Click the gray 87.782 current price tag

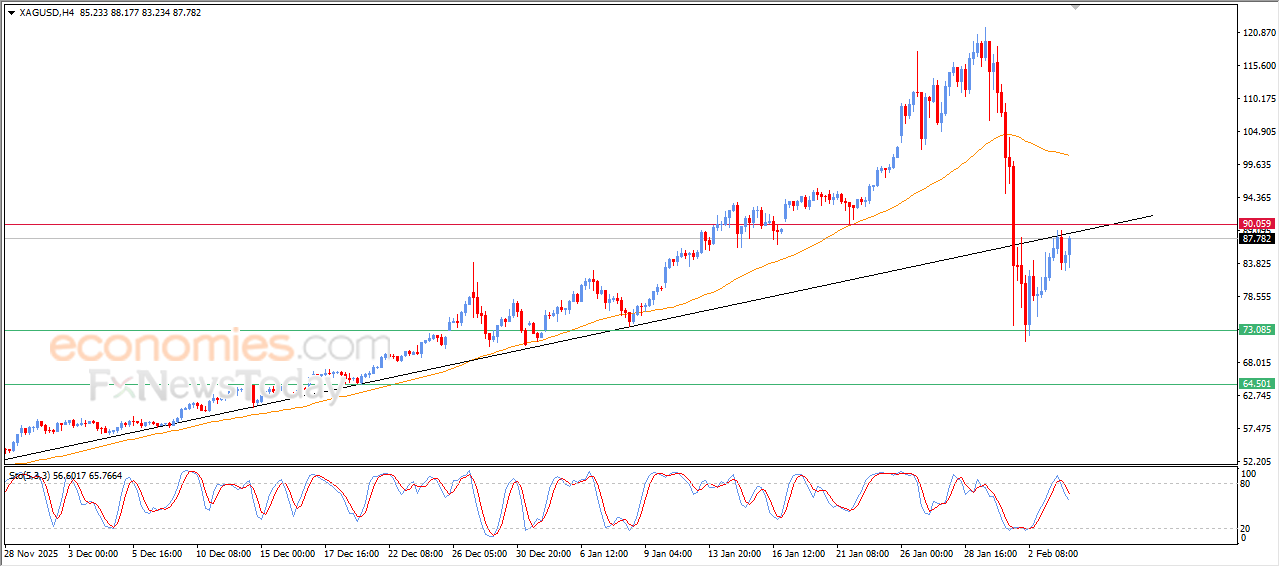[x=1256, y=239]
